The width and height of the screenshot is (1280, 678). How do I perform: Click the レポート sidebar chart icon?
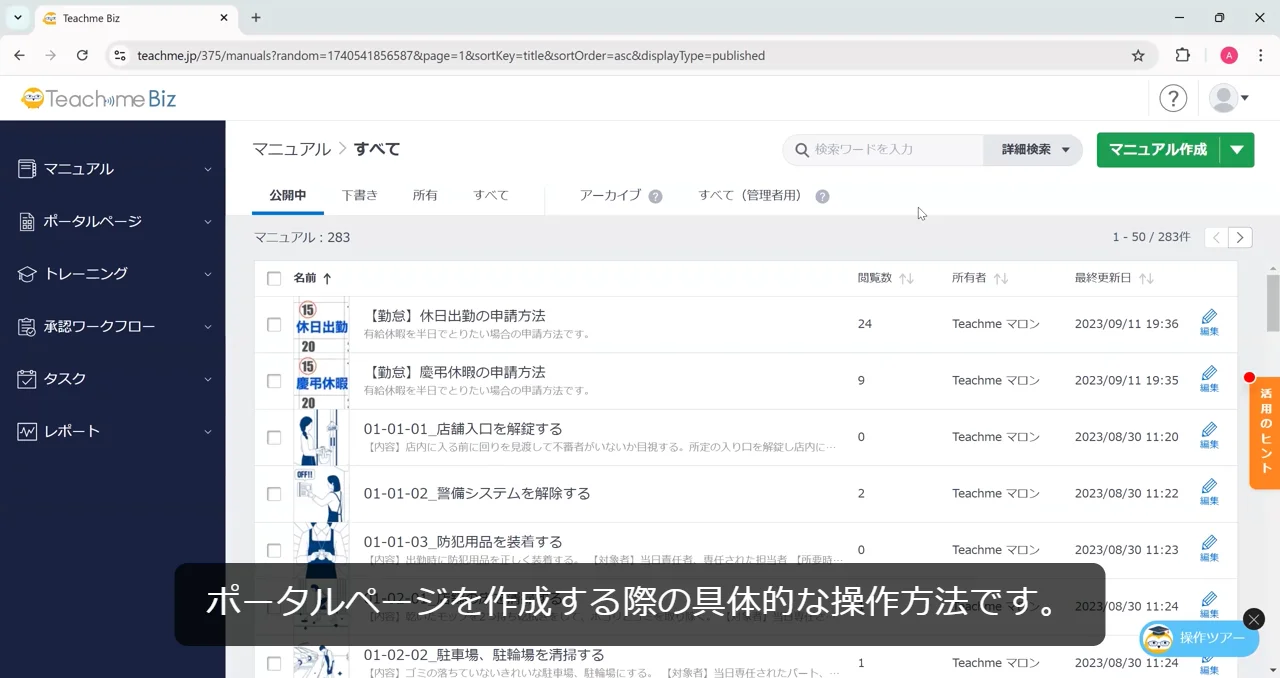pyautogui.click(x=27, y=431)
